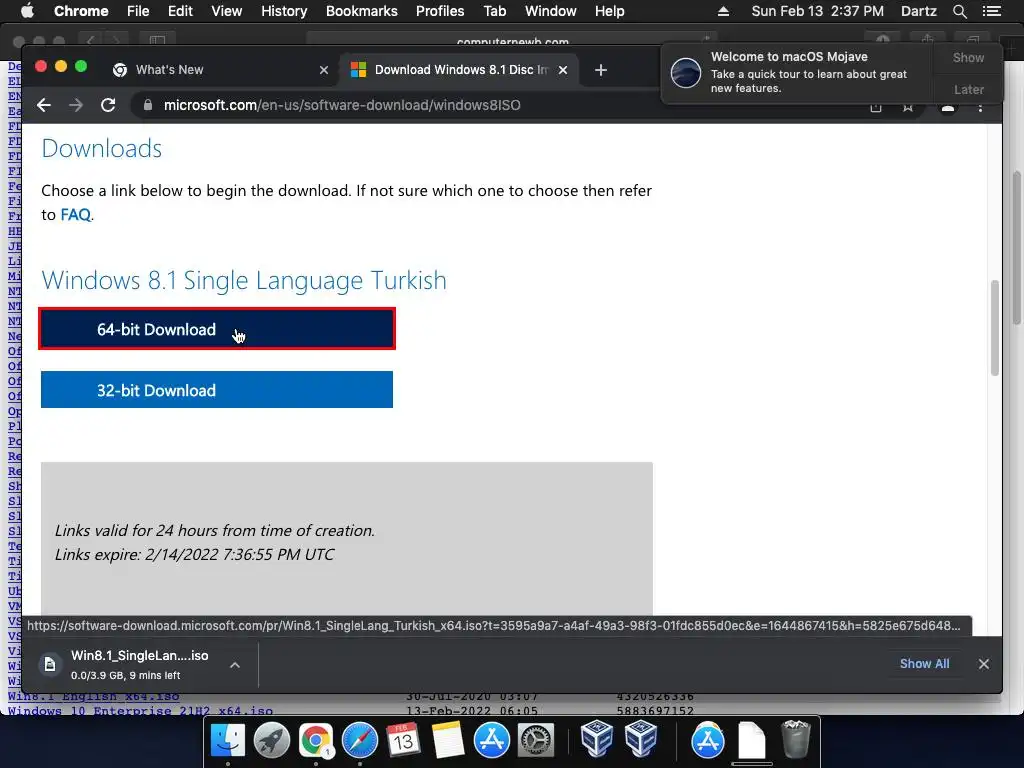
Task: Open Calendar from the Dock
Action: coord(404,741)
